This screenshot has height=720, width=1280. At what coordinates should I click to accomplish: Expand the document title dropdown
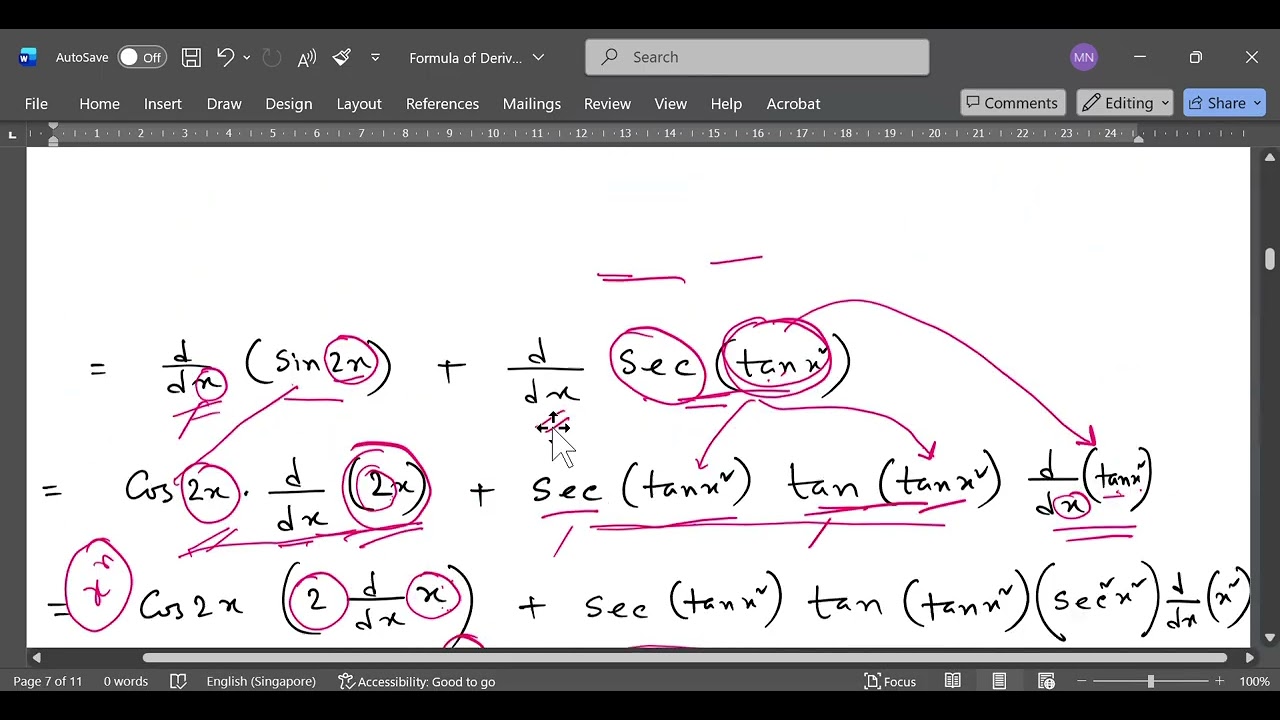click(538, 57)
